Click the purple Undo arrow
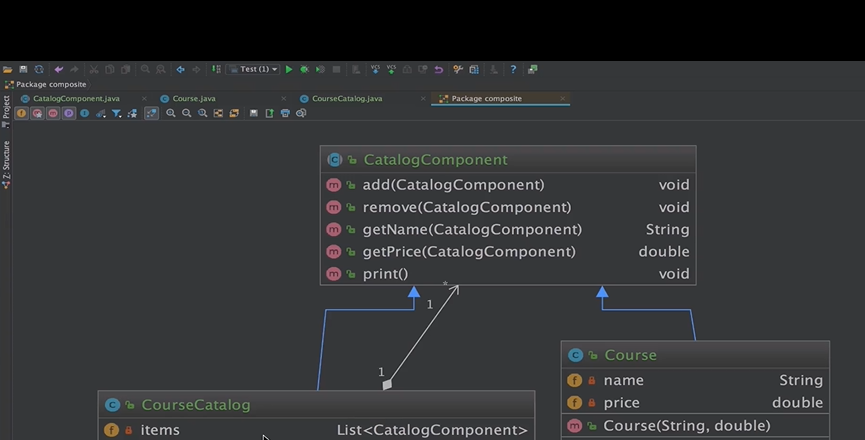Screen dimensions: 865x440 pyautogui.click(x=58, y=69)
